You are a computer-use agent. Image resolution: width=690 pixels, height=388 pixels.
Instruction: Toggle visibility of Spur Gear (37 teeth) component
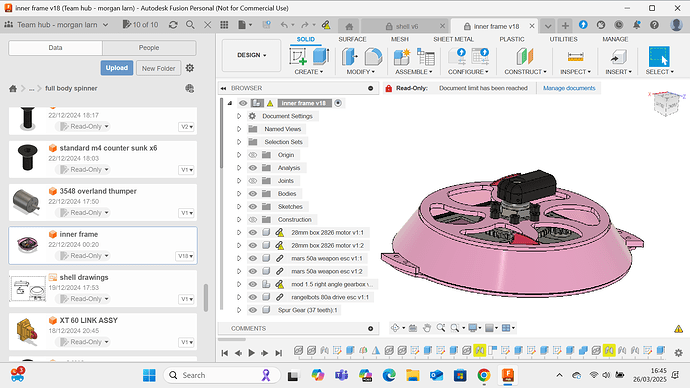[253, 310]
